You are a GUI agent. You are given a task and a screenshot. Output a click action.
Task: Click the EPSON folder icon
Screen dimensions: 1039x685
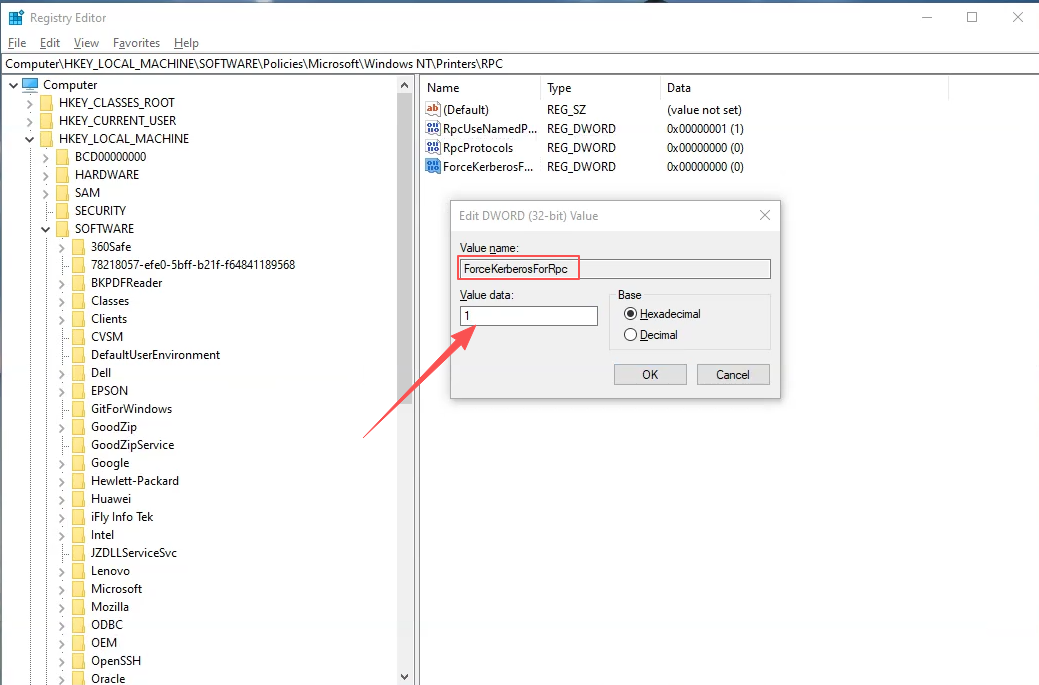(78, 391)
